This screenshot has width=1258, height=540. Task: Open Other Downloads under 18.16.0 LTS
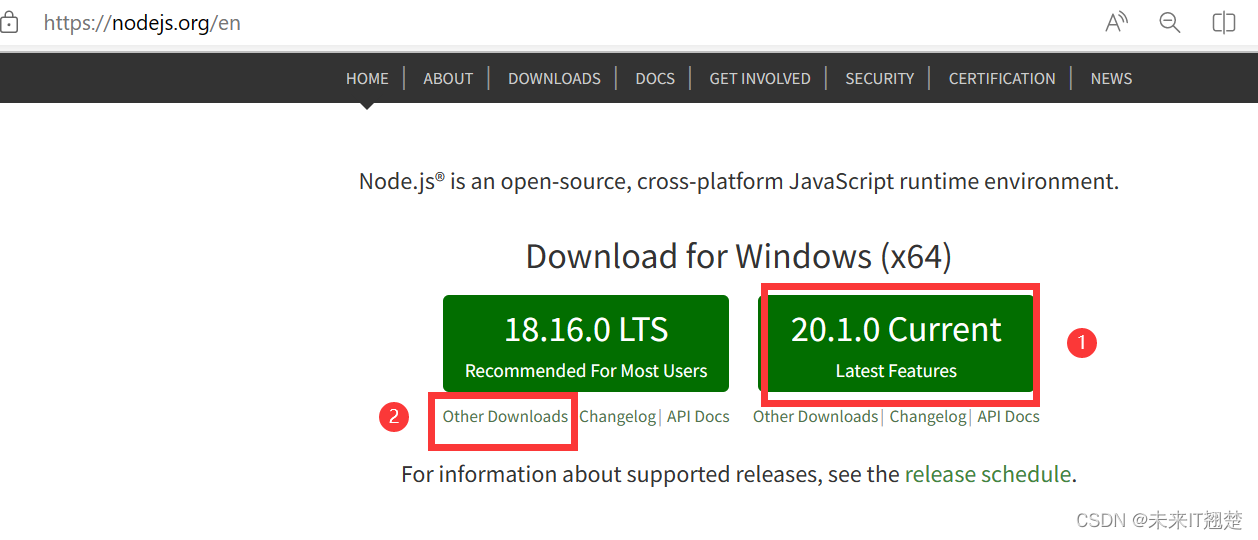[505, 417]
